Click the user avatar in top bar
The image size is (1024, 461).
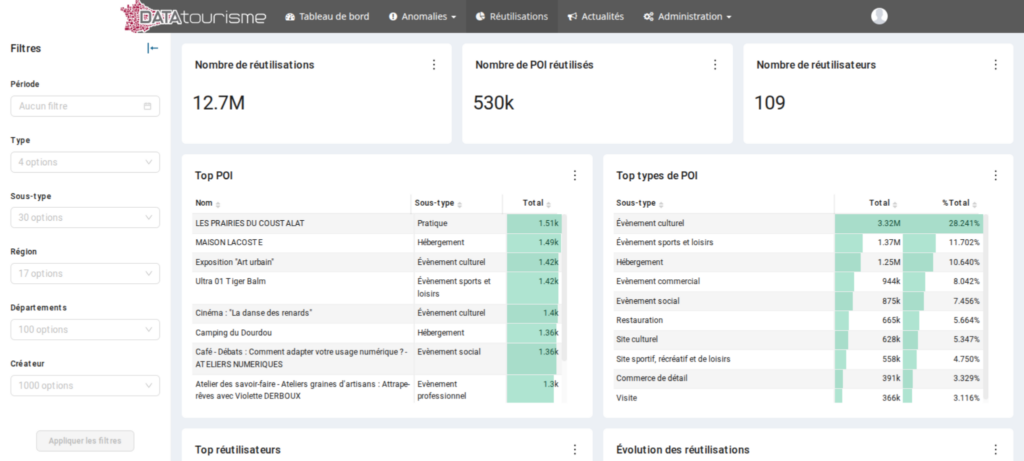[x=879, y=16]
